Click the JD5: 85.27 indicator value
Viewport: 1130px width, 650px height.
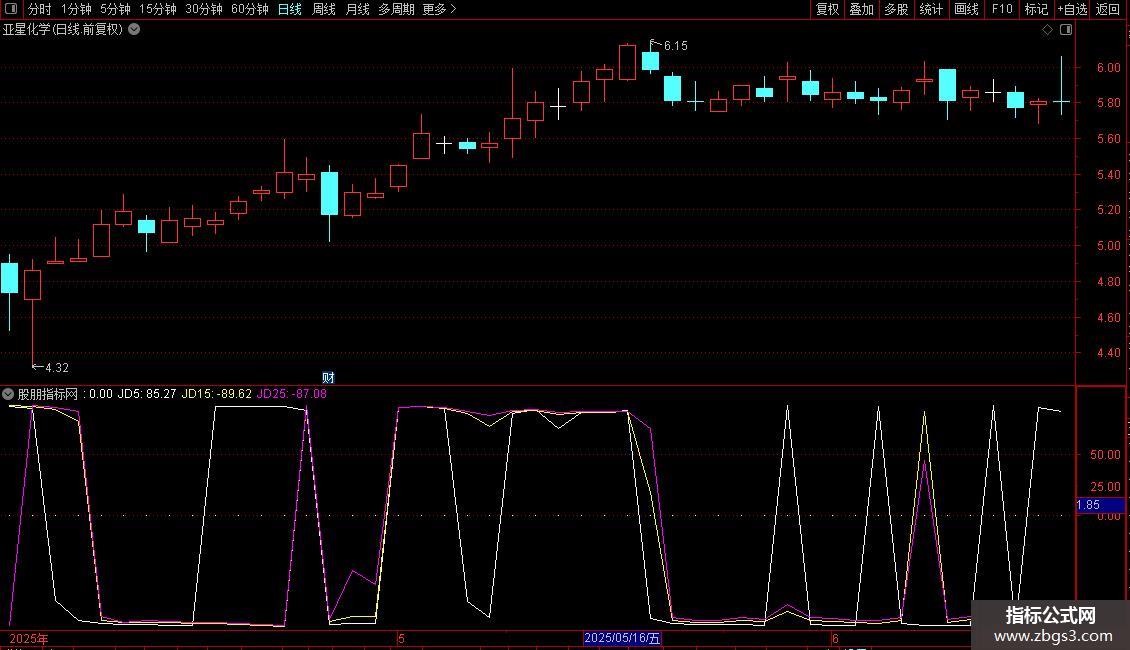[x=147, y=394]
